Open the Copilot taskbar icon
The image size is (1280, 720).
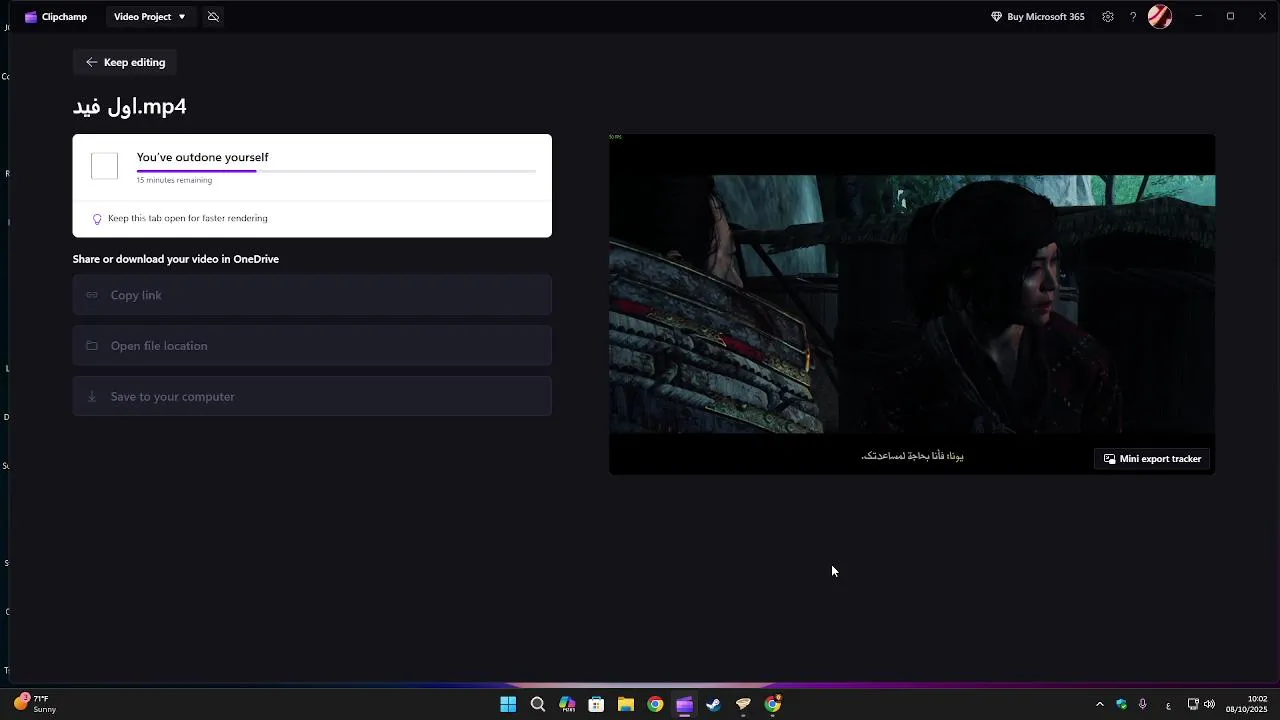567,704
